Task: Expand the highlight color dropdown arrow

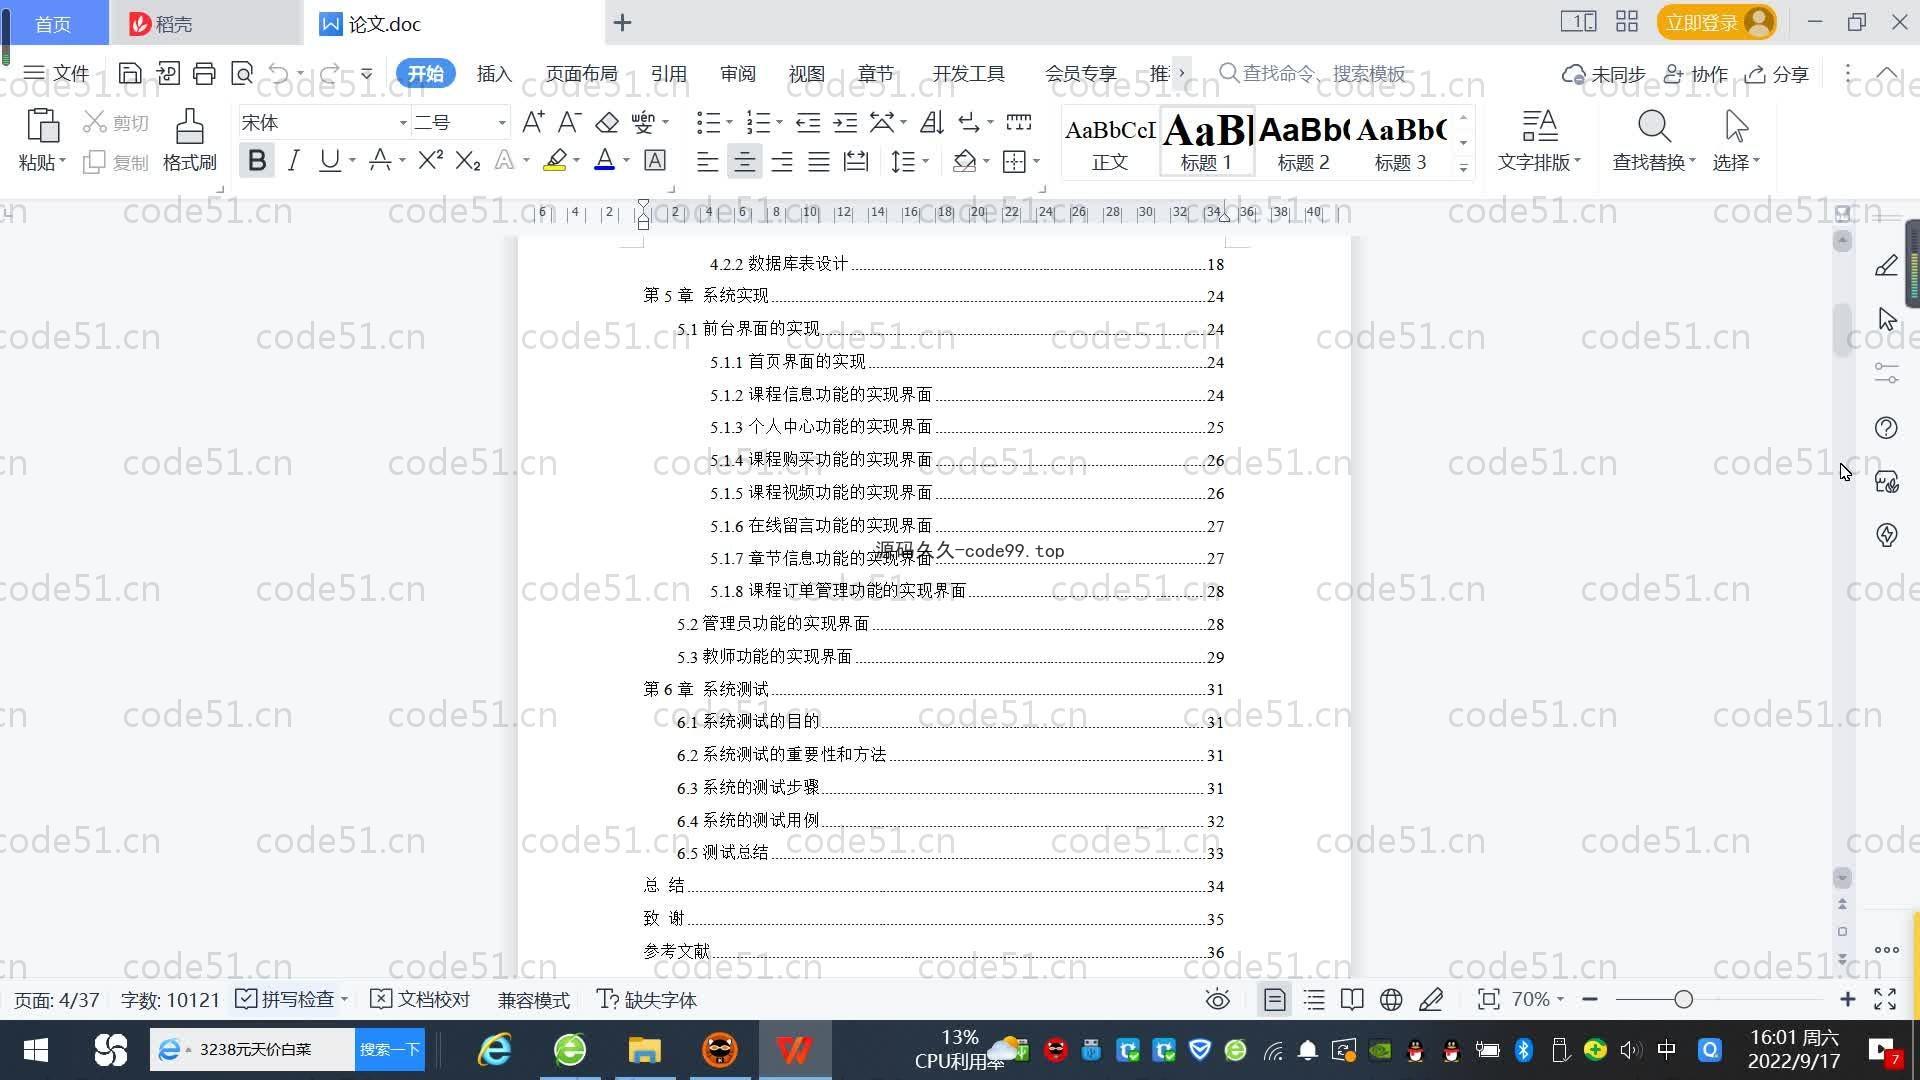Action: click(576, 160)
